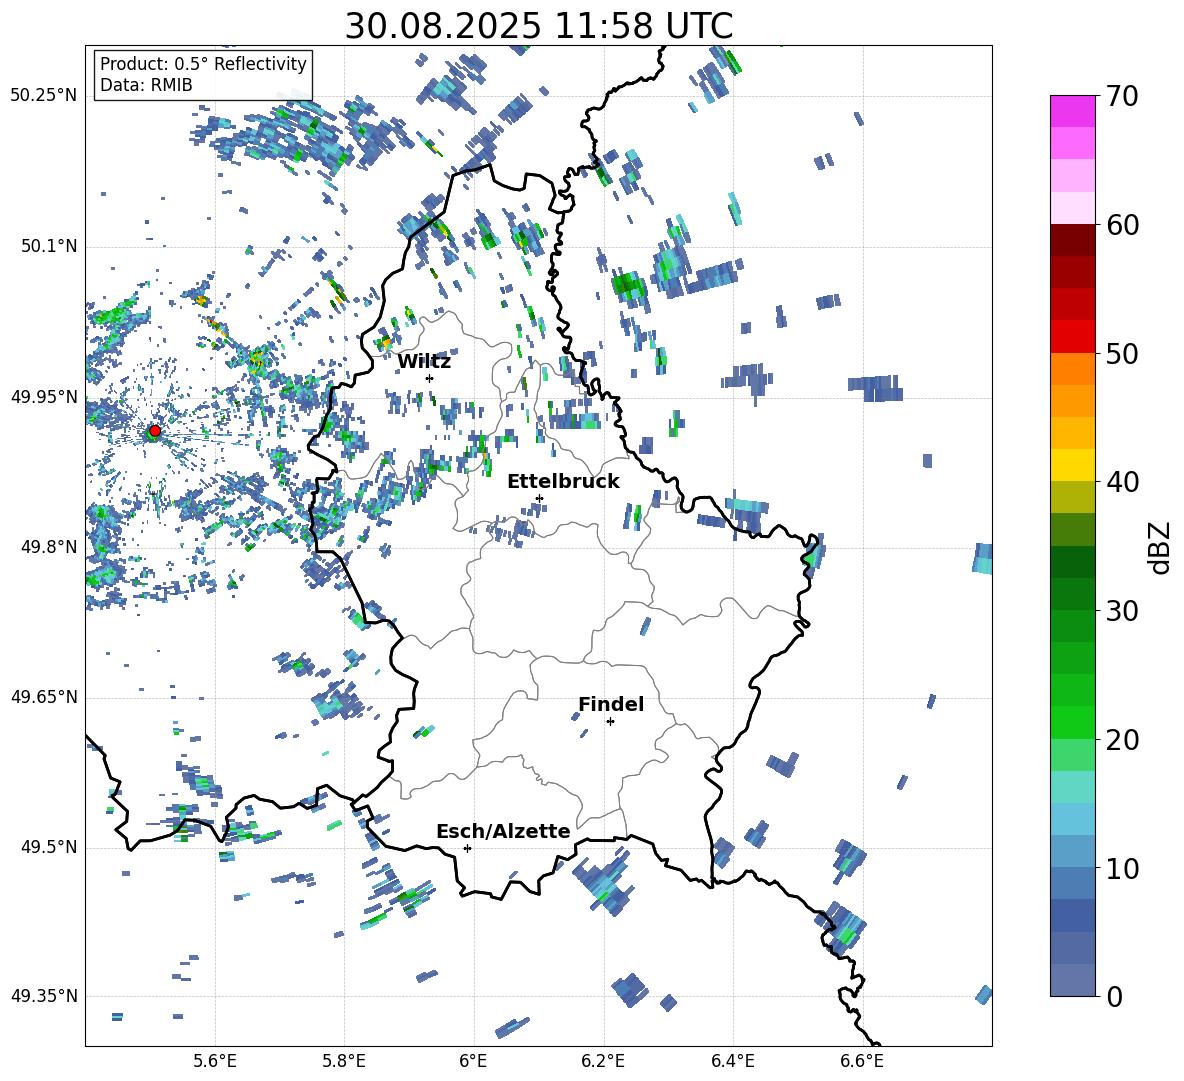Click the 6.4°E longitude label
Screen dimensions: 1184x1081
732,1062
